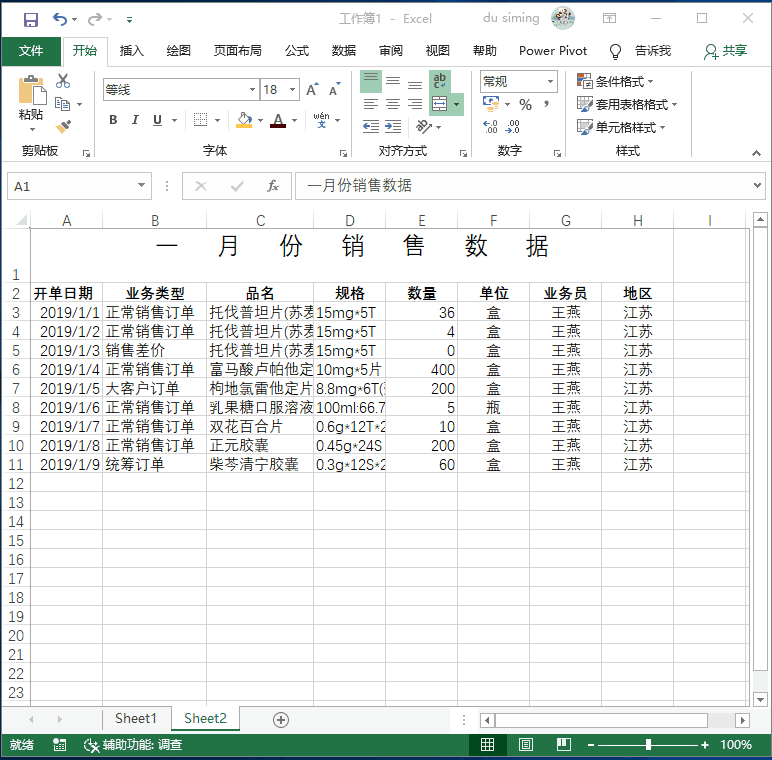Screen dimensions: 772x760
Task: Expand the formula bar
Action: tap(757, 185)
